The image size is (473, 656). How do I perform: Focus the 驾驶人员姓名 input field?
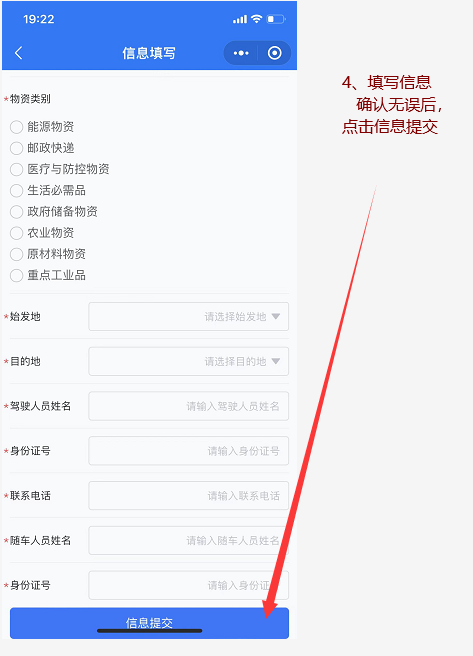[189, 406]
